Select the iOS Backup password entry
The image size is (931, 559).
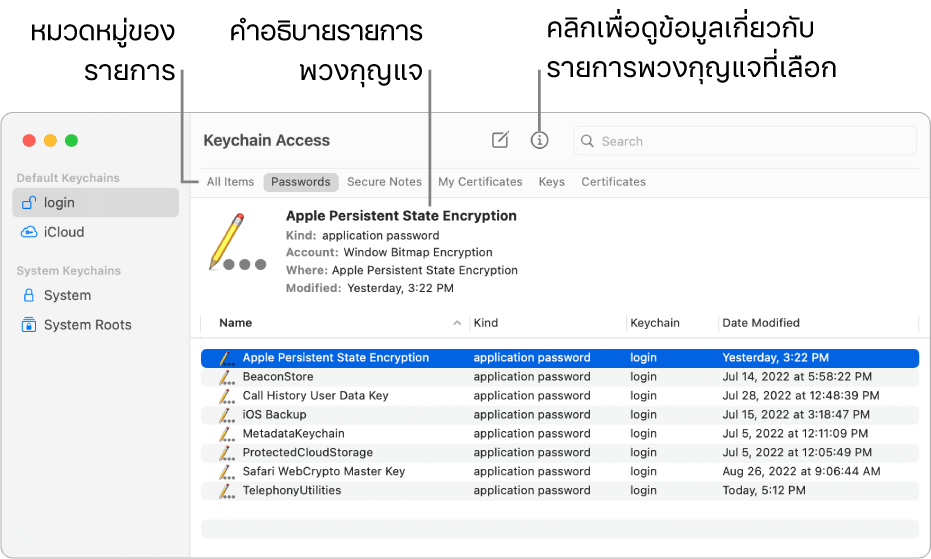coord(275,415)
